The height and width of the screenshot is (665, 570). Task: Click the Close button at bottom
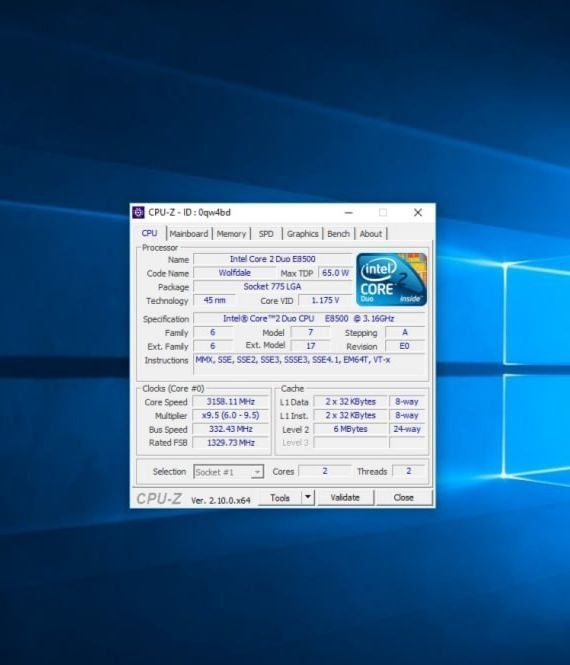coord(404,497)
